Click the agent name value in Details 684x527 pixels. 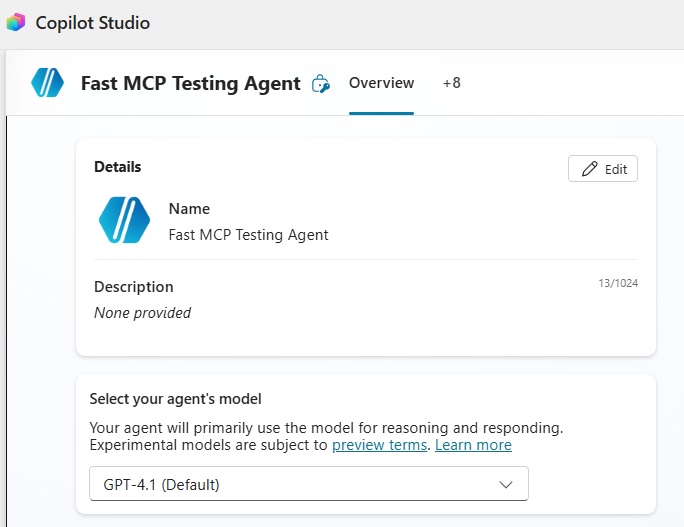point(248,235)
